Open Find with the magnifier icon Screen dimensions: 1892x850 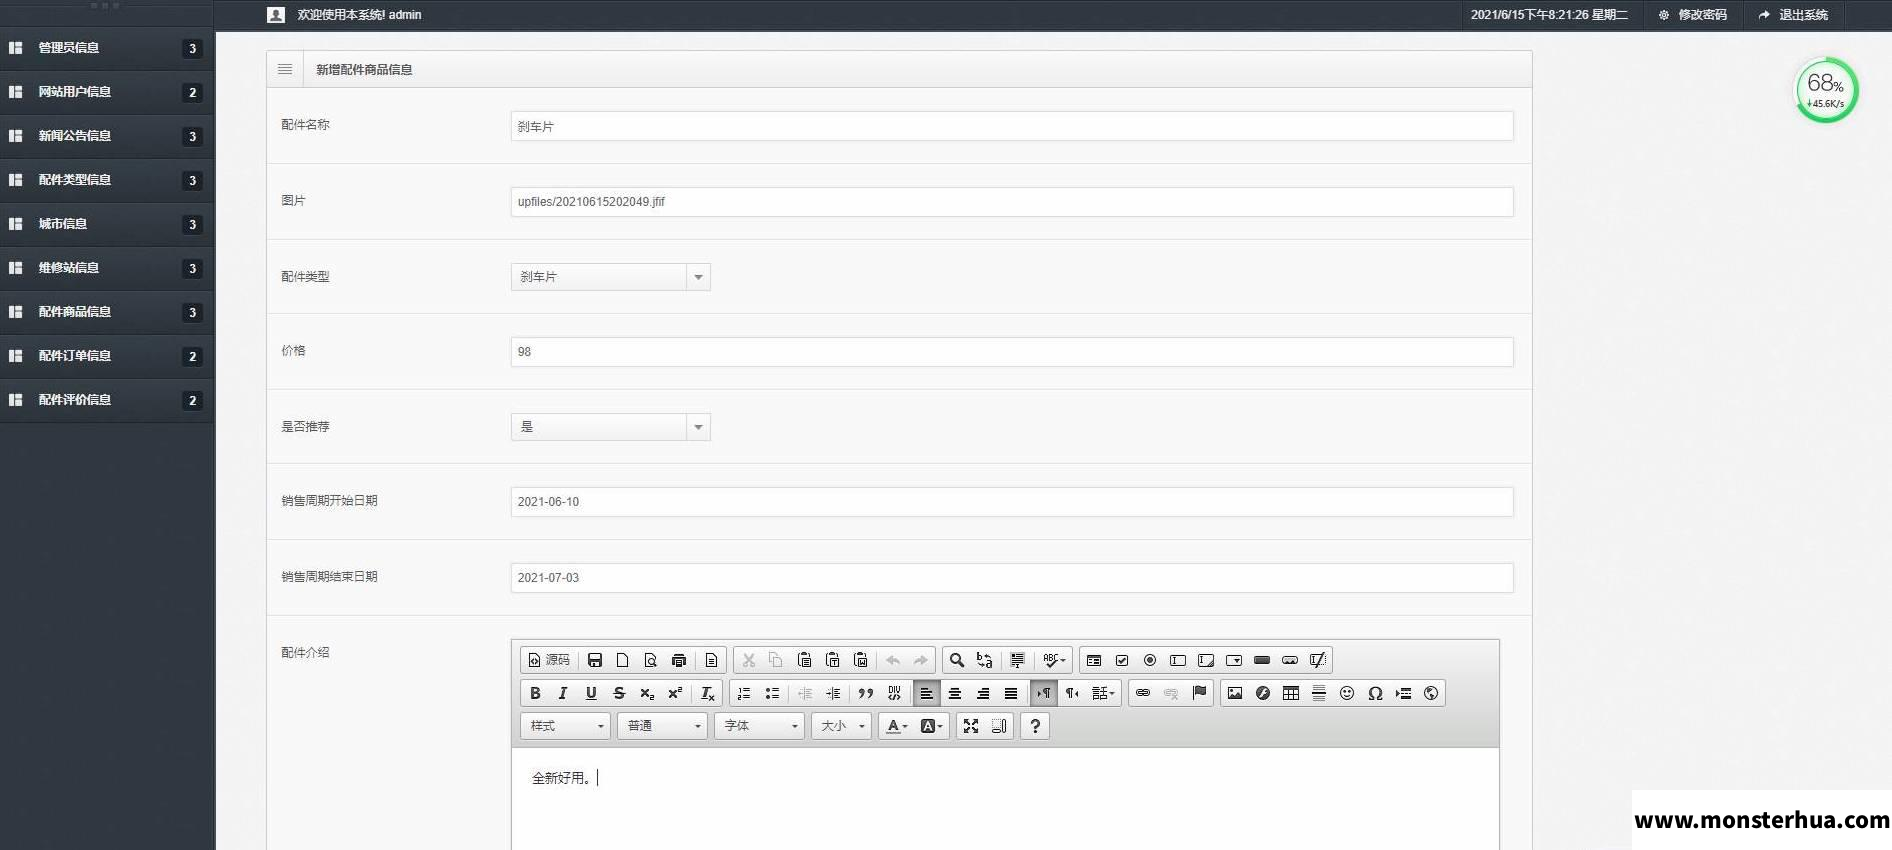click(957, 660)
